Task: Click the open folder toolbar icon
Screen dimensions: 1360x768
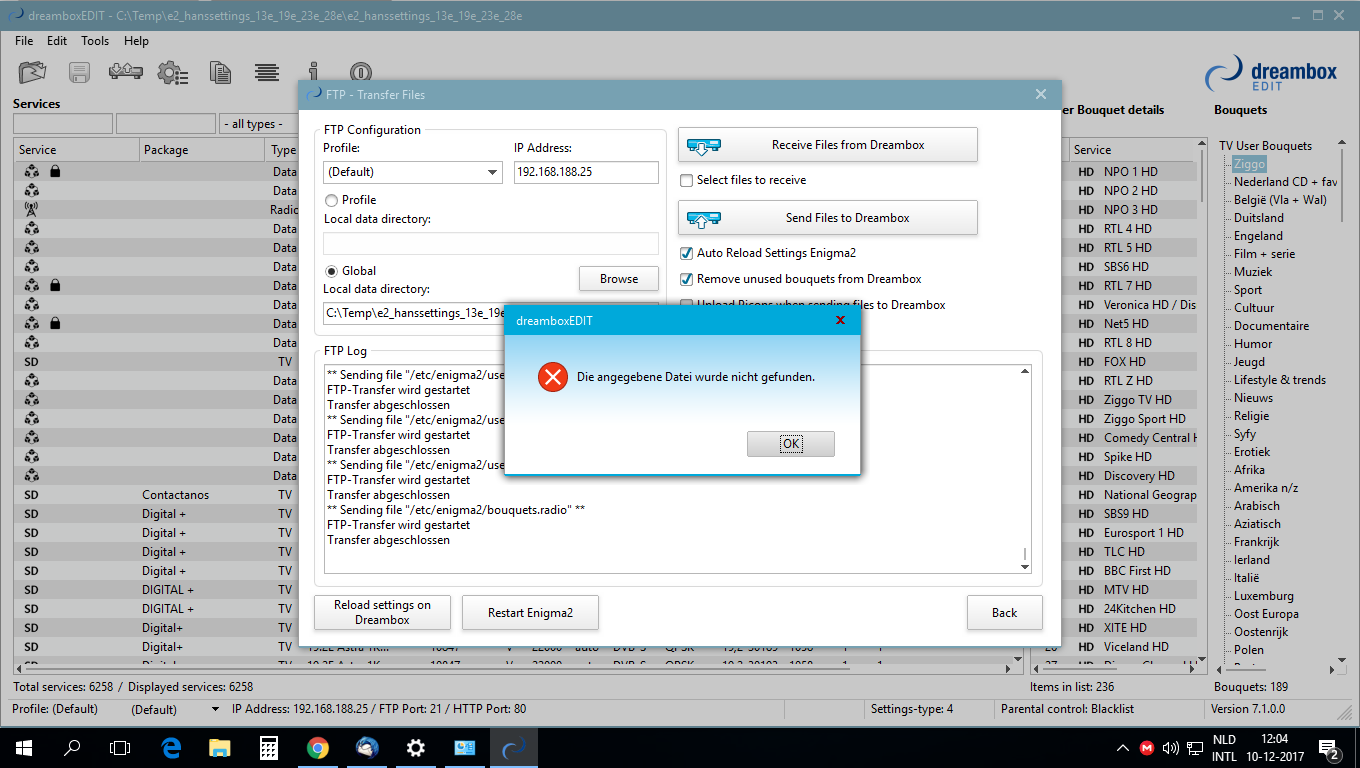Action: (x=33, y=73)
